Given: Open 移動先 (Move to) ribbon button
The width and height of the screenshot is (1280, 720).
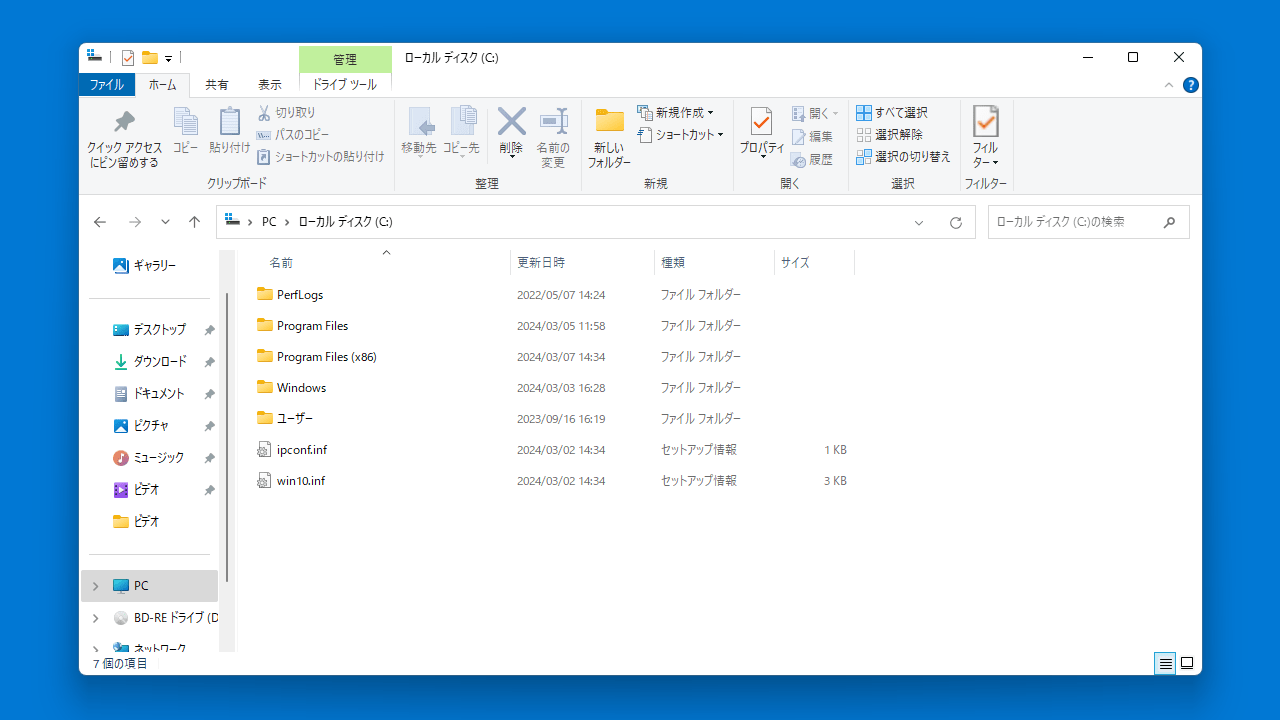Looking at the screenshot, I should pyautogui.click(x=419, y=131).
